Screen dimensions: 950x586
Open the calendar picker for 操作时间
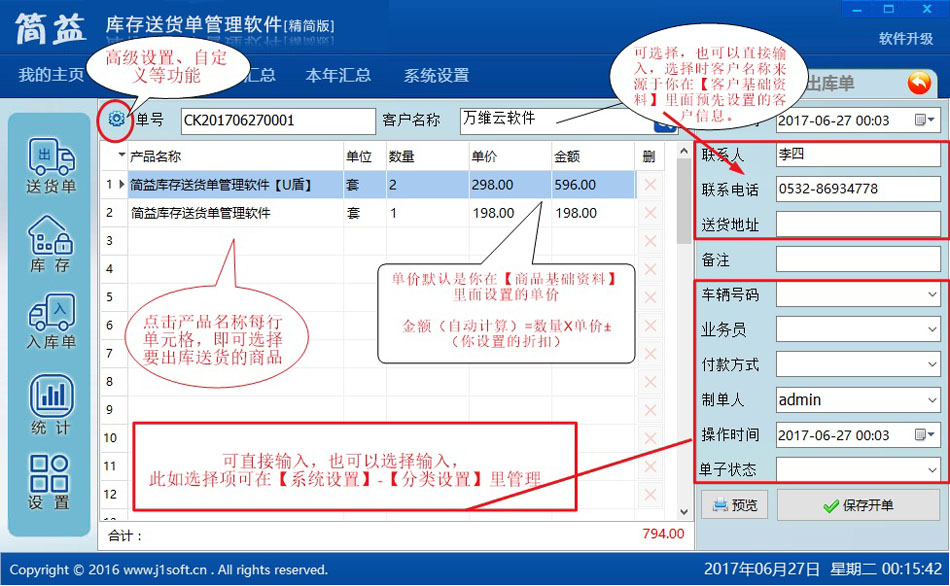[x=925, y=435]
